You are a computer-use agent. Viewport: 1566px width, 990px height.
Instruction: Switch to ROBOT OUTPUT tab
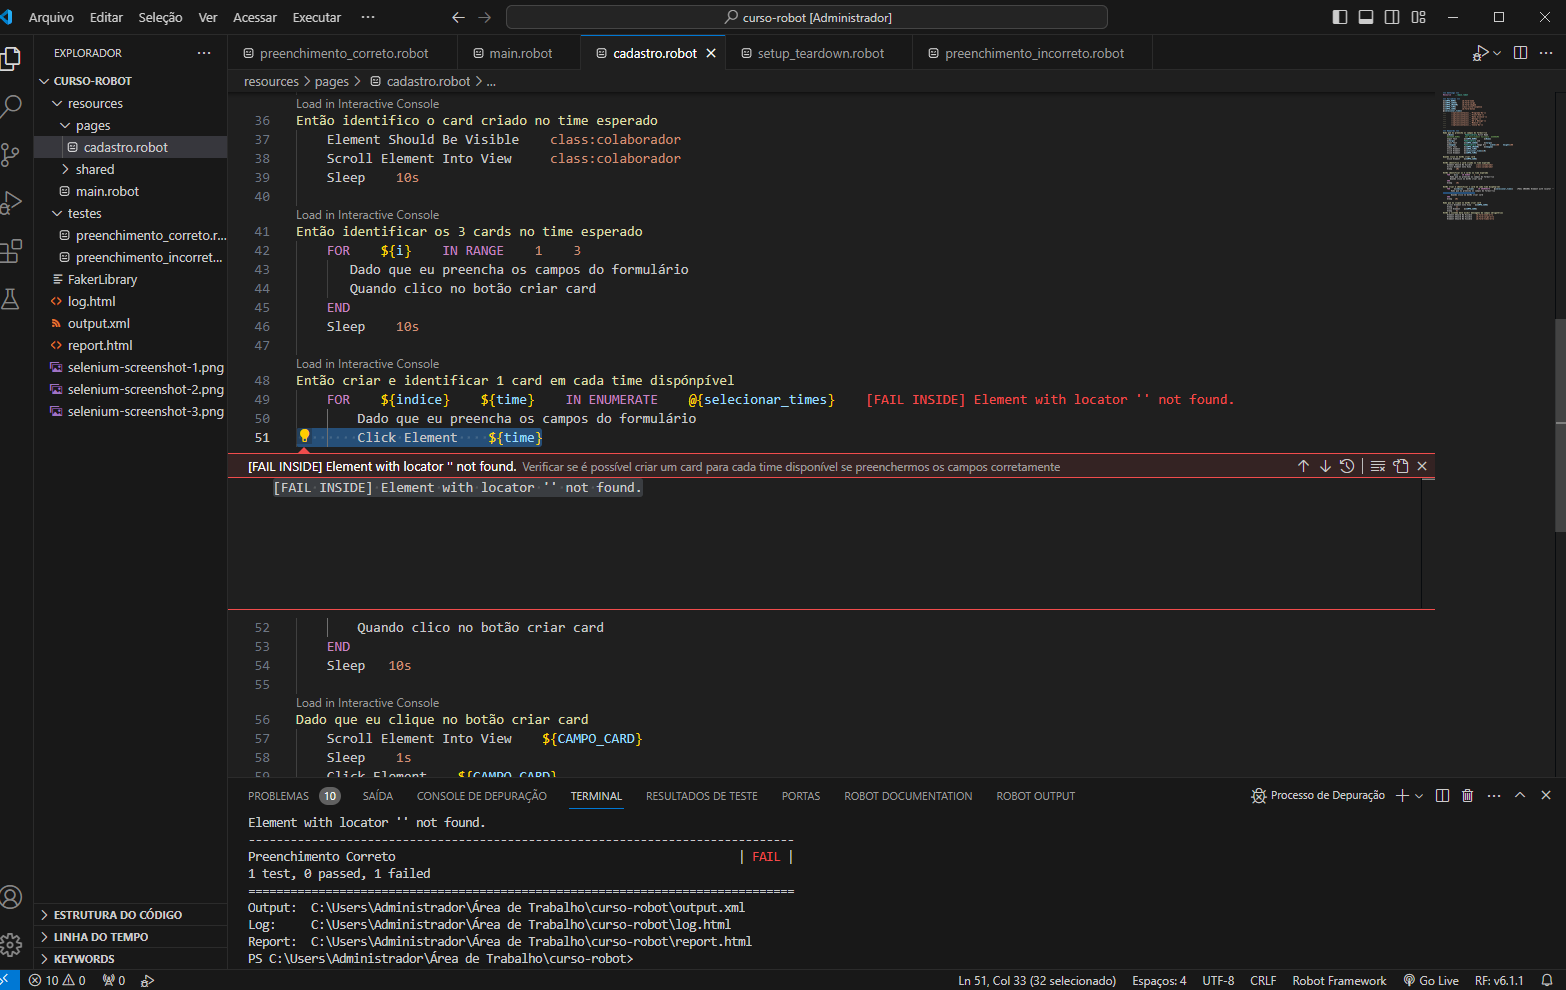click(1035, 796)
